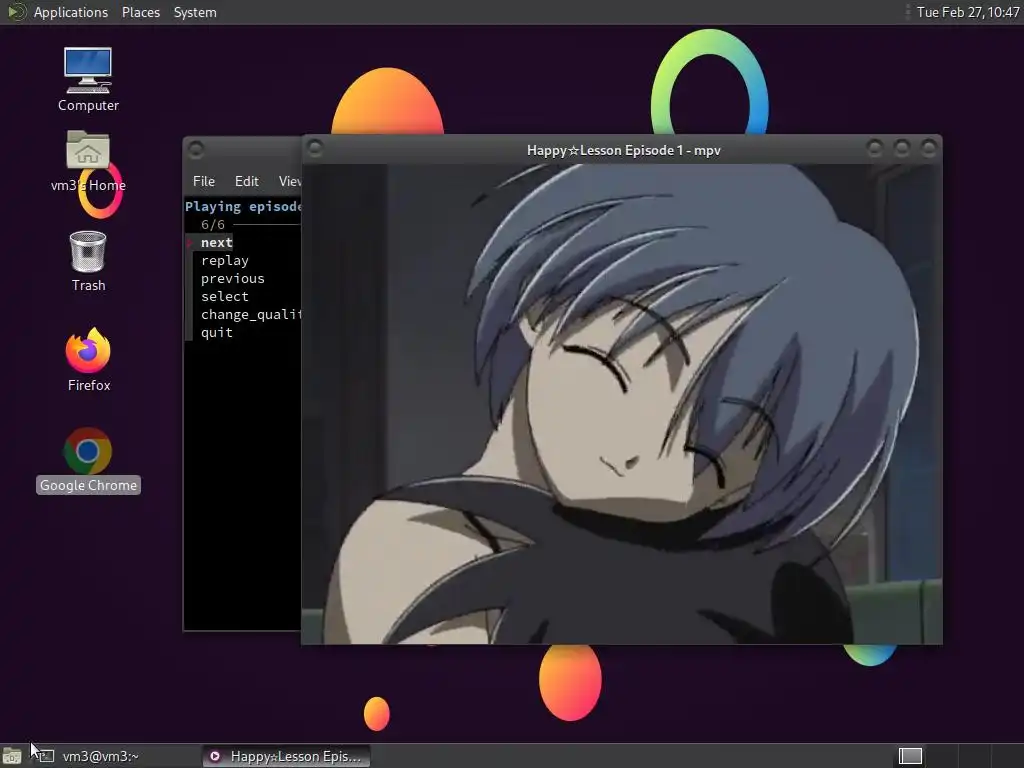
Task: Select 'select' in the terminal episode menu
Action: tap(225, 296)
